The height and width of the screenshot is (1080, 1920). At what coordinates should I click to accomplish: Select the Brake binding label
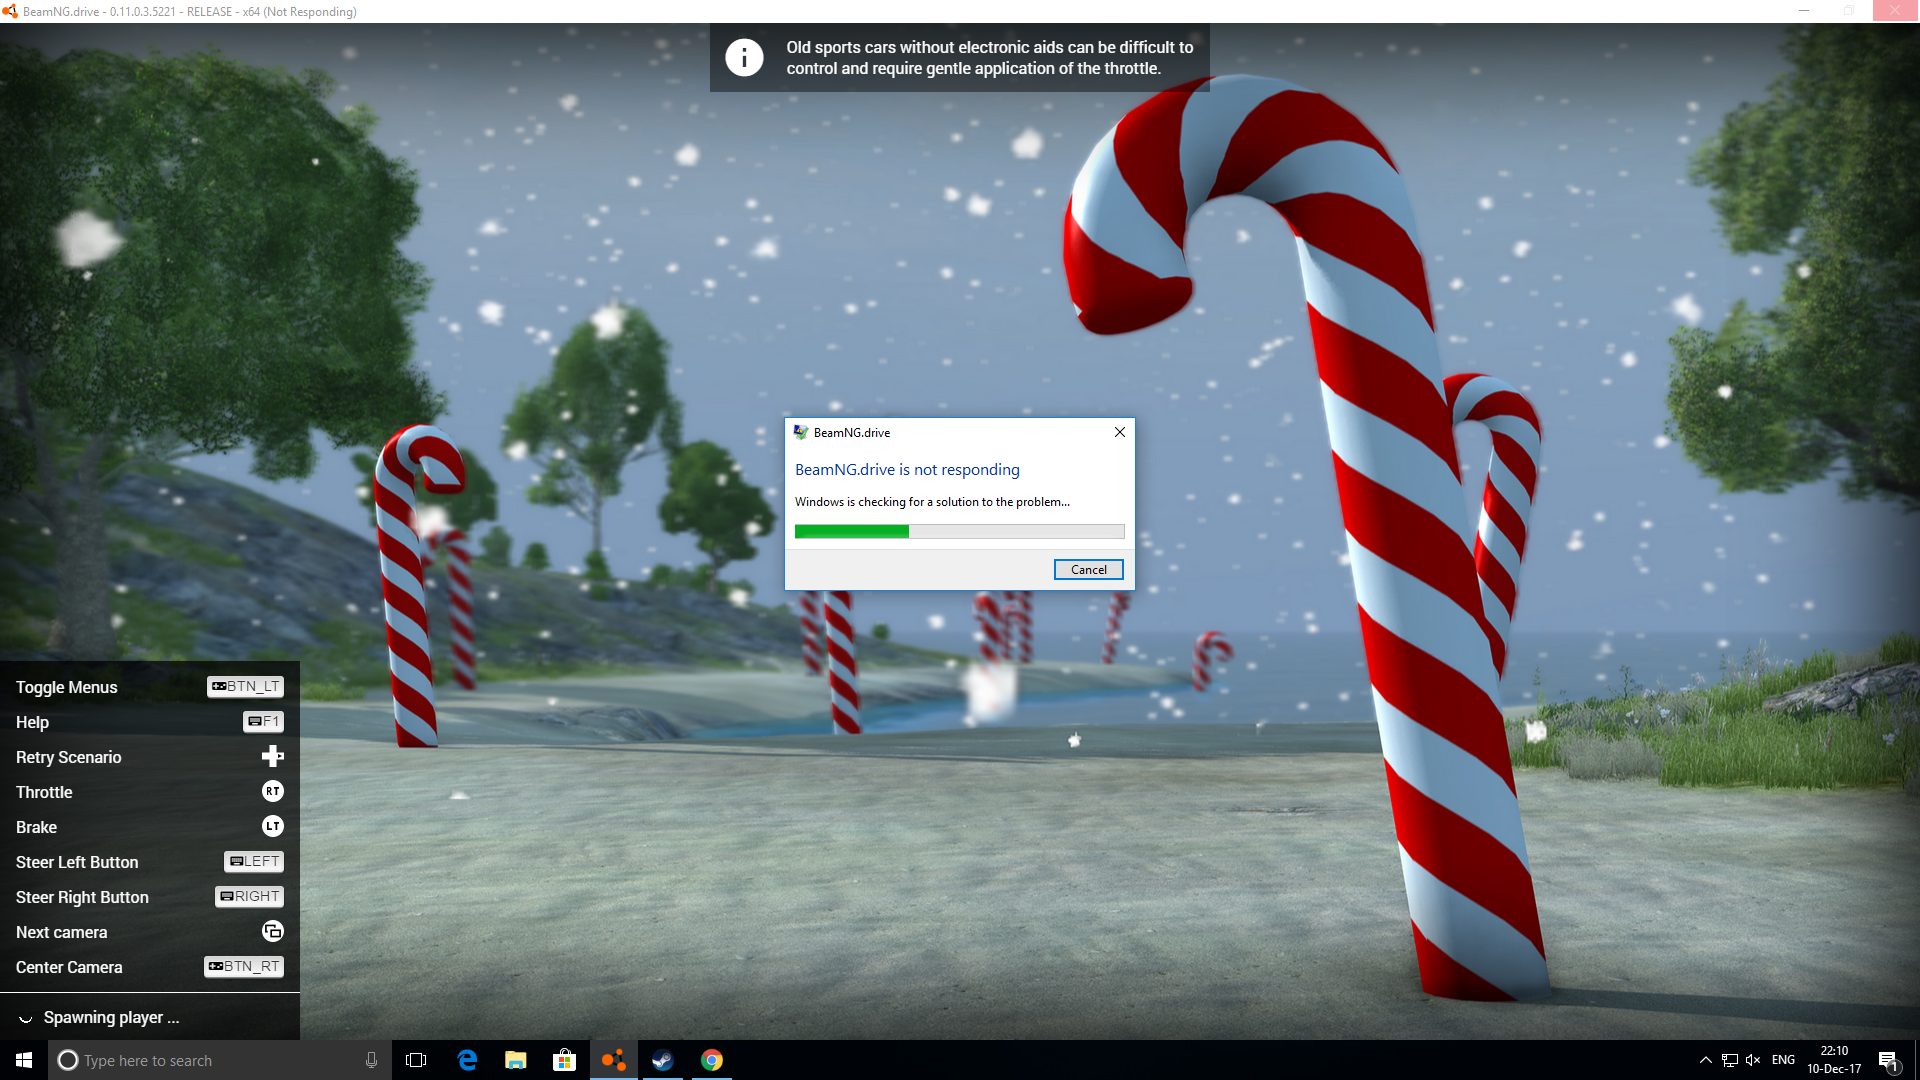tap(36, 827)
